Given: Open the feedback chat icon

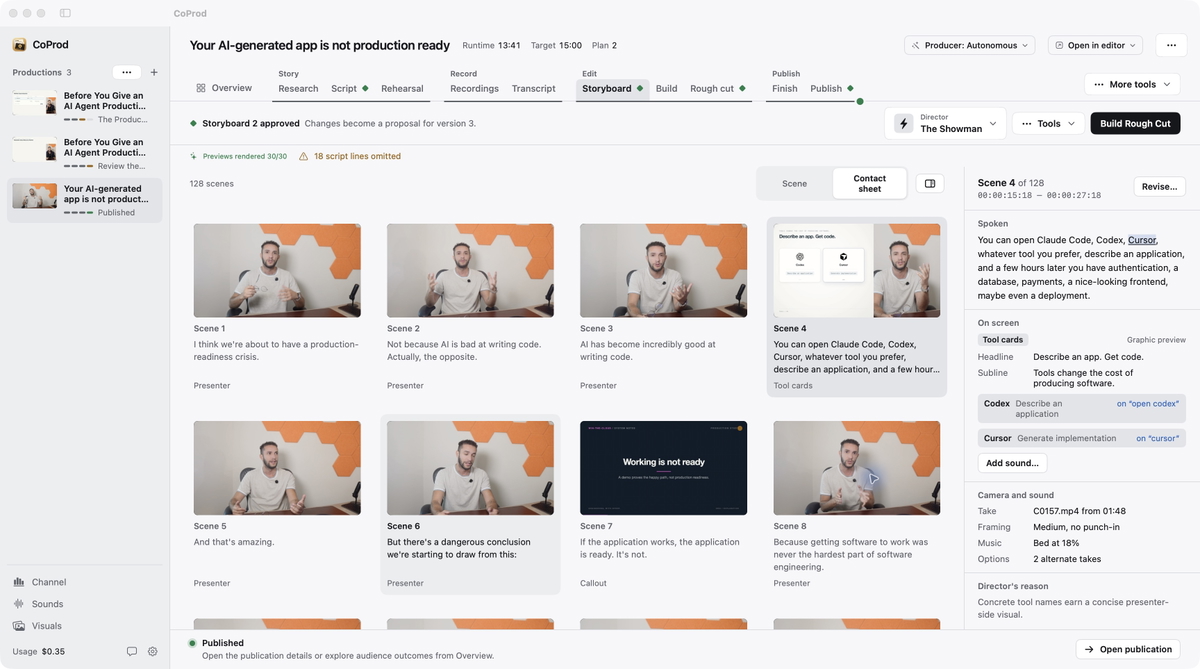Looking at the screenshot, I should 131,651.
